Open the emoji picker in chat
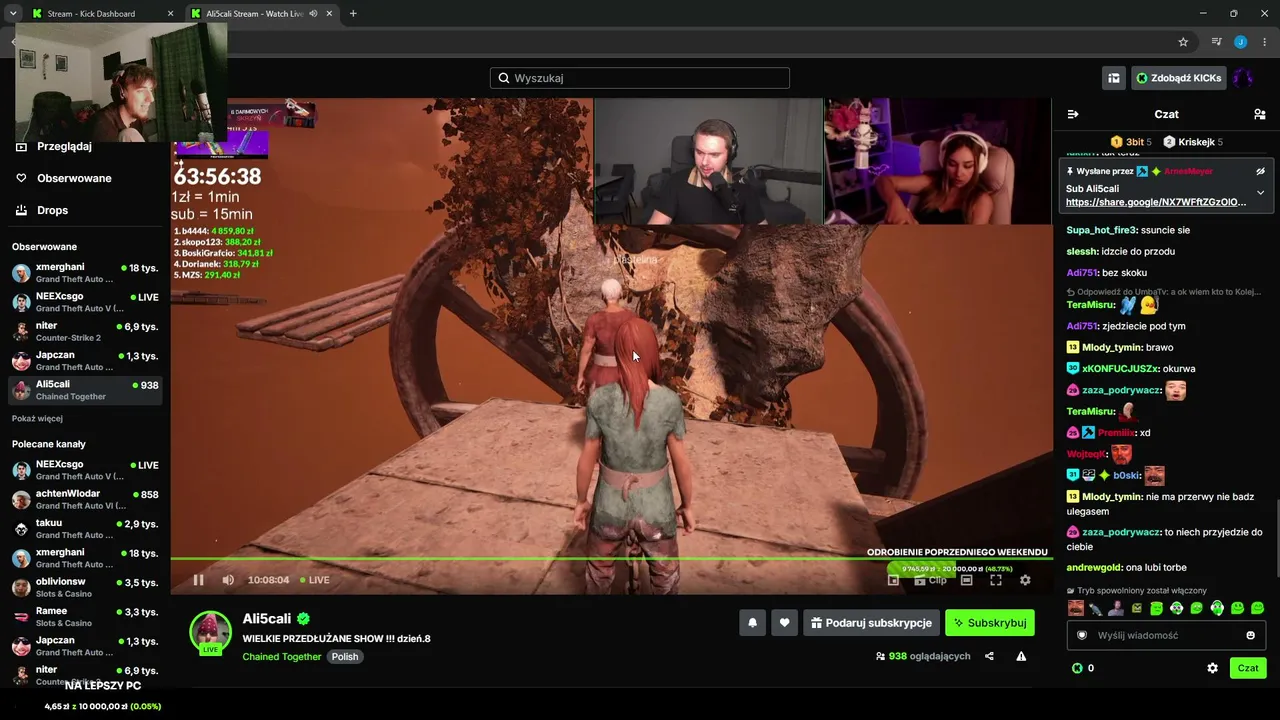 point(1250,635)
